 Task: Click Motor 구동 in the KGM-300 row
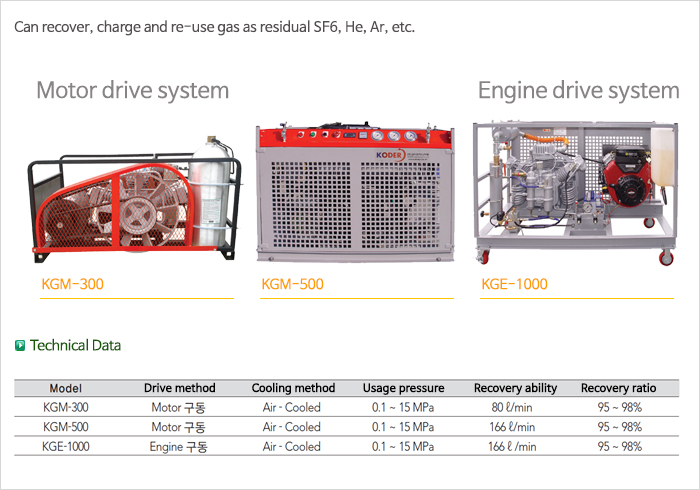pos(179,407)
